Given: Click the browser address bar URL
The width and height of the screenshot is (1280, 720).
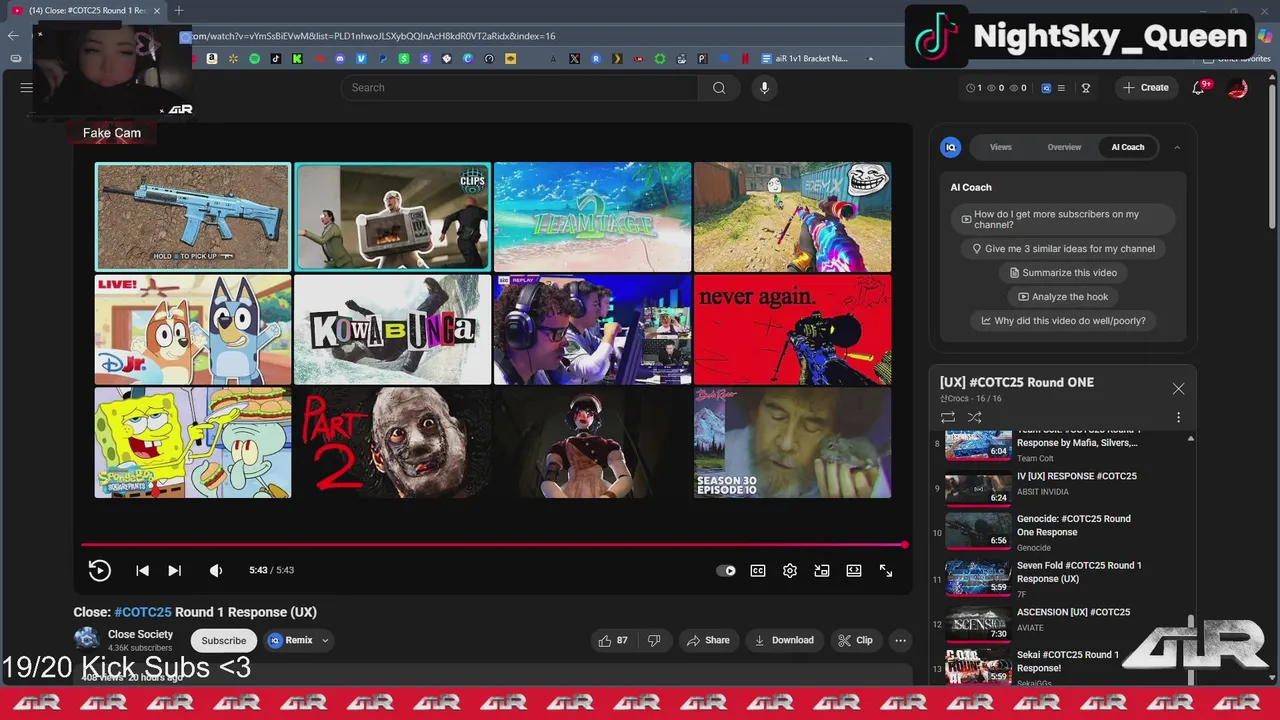Looking at the screenshot, I should pyautogui.click(x=373, y=36).
